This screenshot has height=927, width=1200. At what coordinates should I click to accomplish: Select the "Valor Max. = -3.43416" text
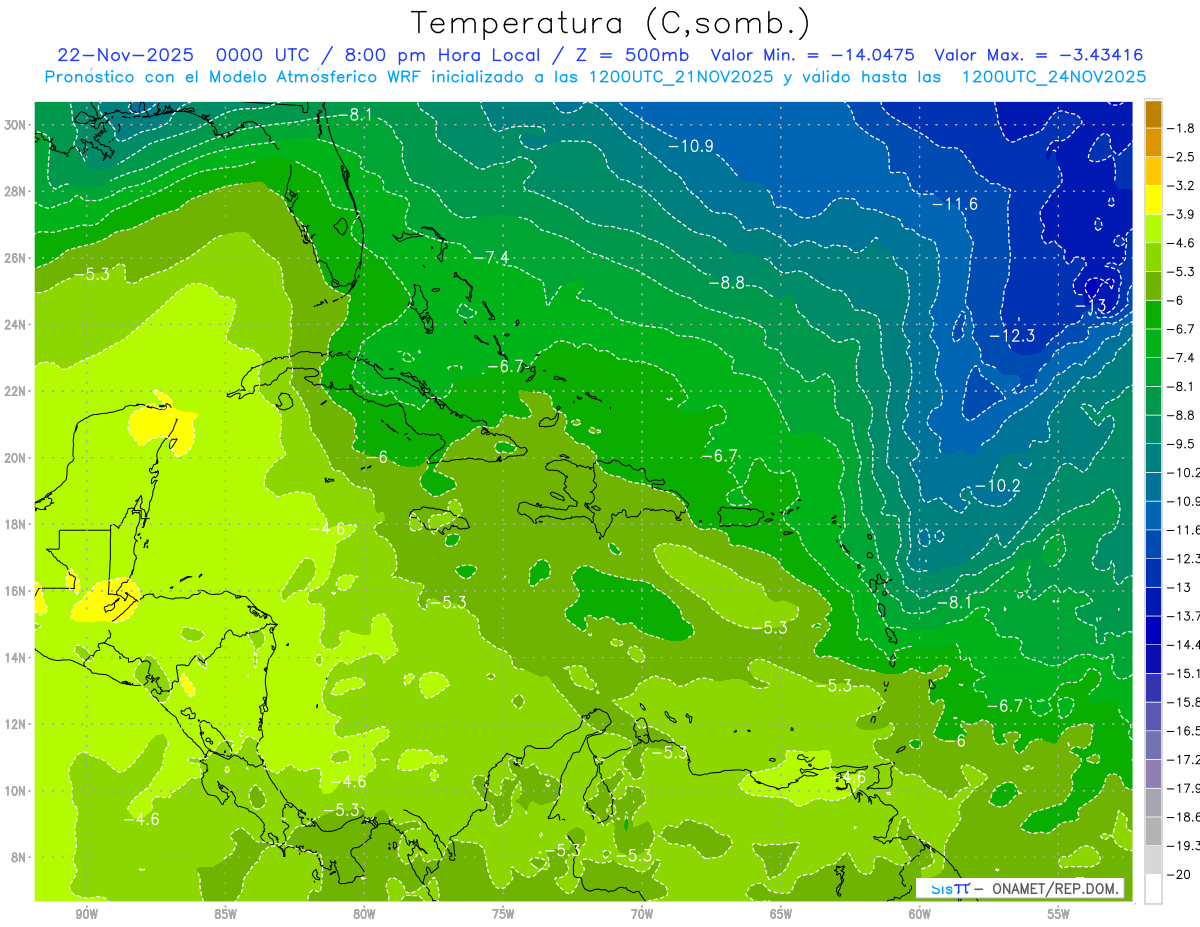pos(1039,55)
